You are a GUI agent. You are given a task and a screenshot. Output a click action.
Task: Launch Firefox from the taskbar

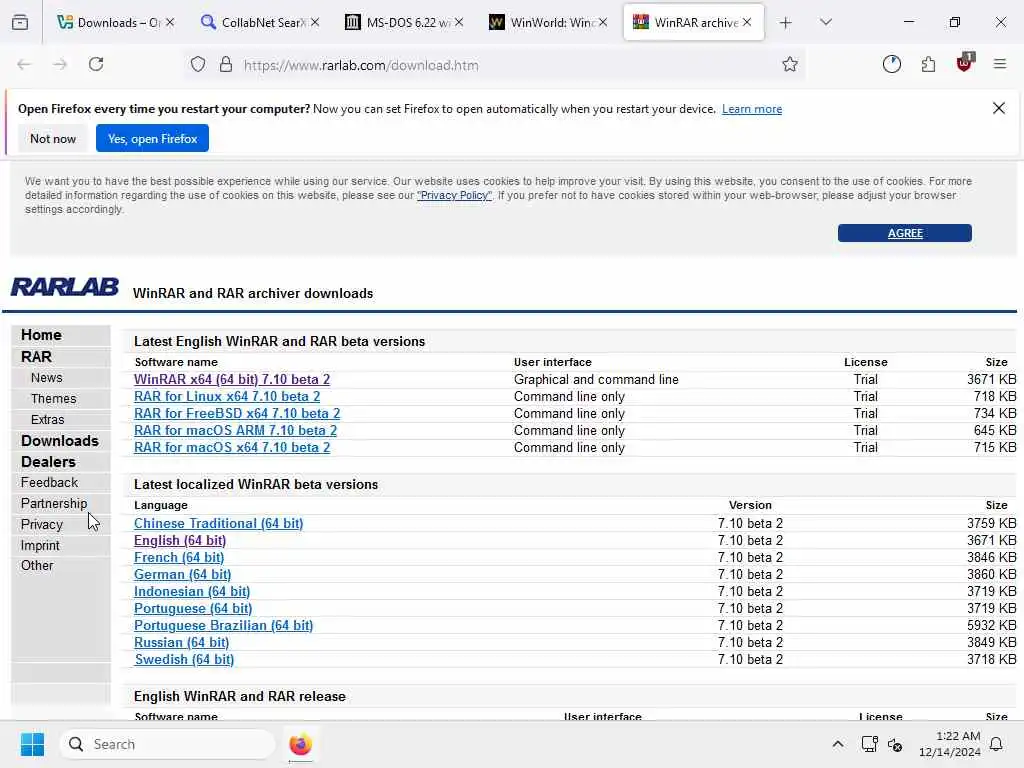click(x=300, y=744)
